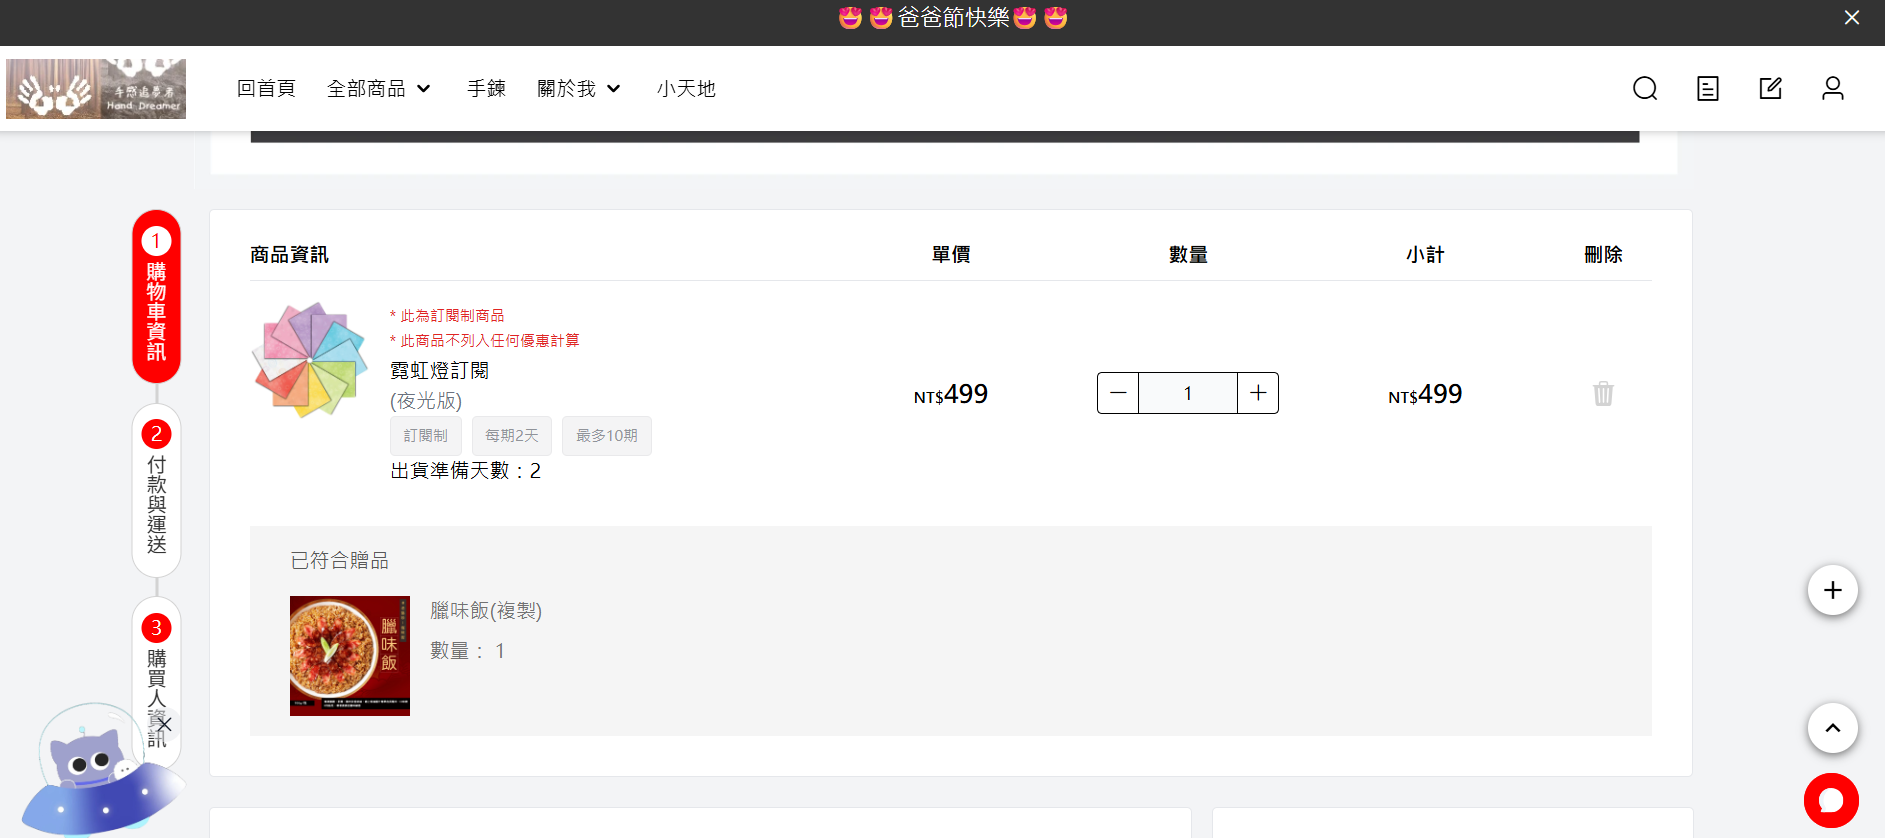
Task: Open the search magnifier icon
Action: [1645, 89]
